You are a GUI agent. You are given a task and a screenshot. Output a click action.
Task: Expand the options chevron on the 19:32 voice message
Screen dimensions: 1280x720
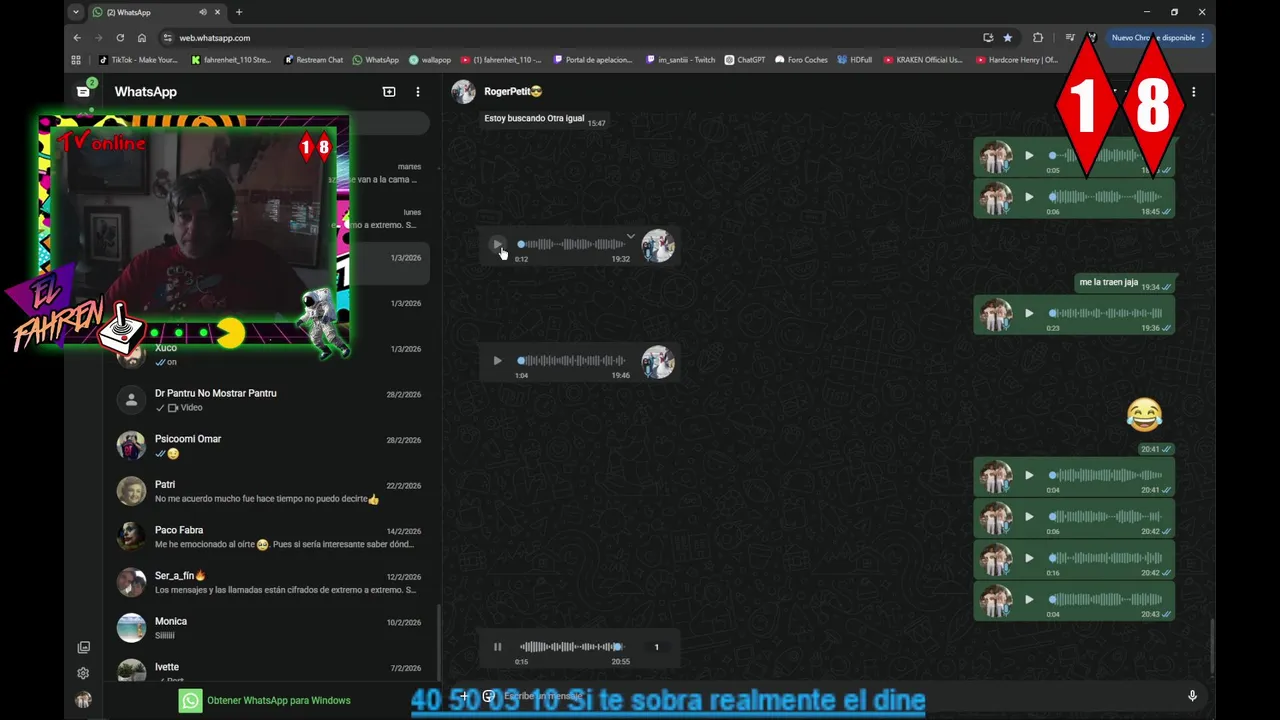click(x=630, y=237)
